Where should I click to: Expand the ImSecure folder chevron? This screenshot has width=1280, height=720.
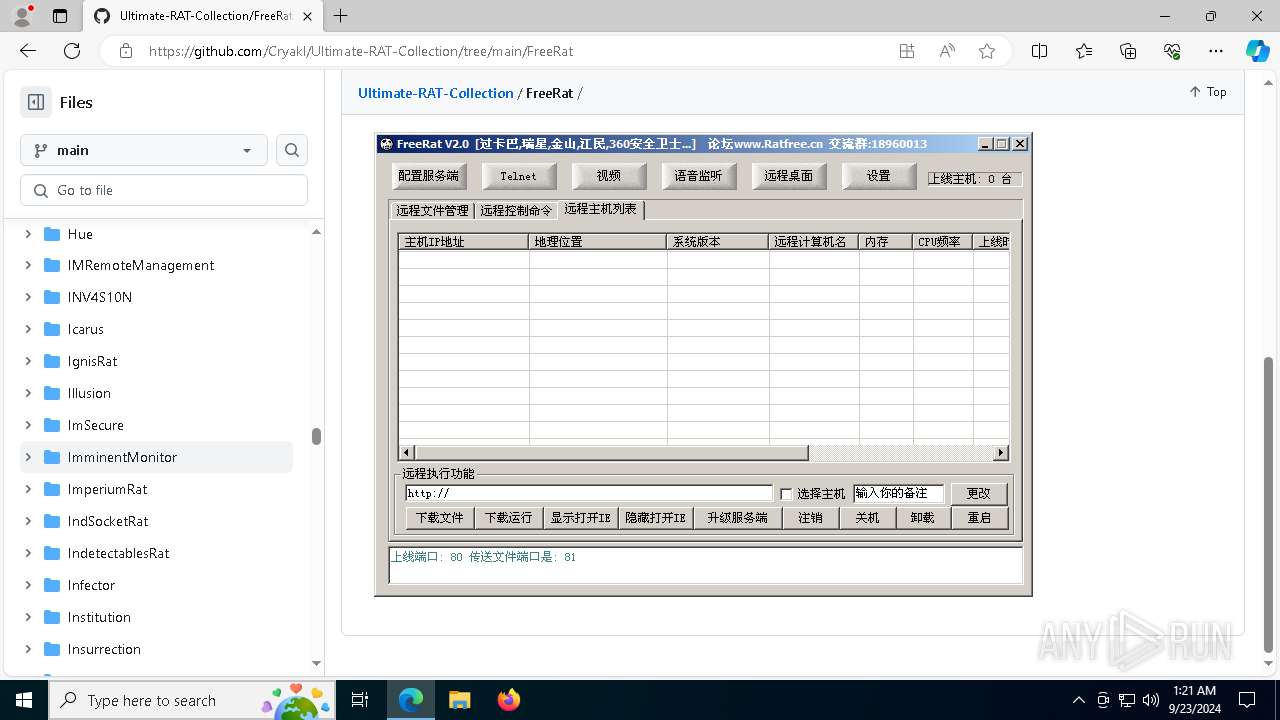[28, 425]
